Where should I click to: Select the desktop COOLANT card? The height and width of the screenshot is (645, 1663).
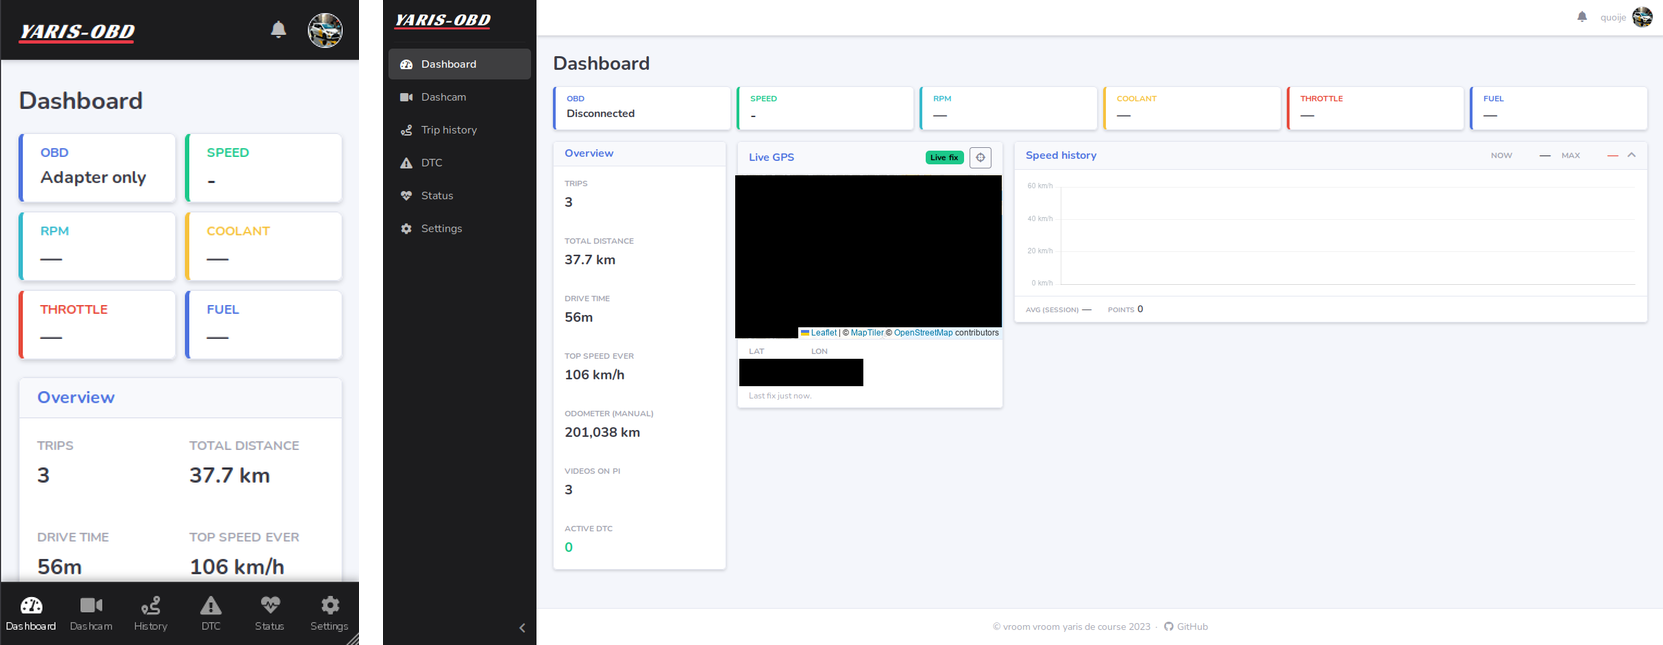click(1192, 108)
